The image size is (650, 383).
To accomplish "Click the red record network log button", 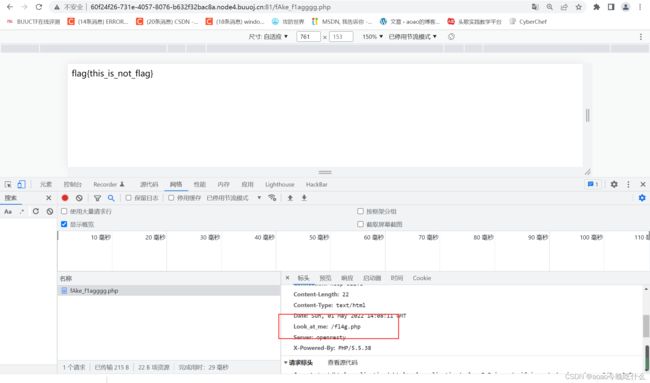I will (65, 198).
